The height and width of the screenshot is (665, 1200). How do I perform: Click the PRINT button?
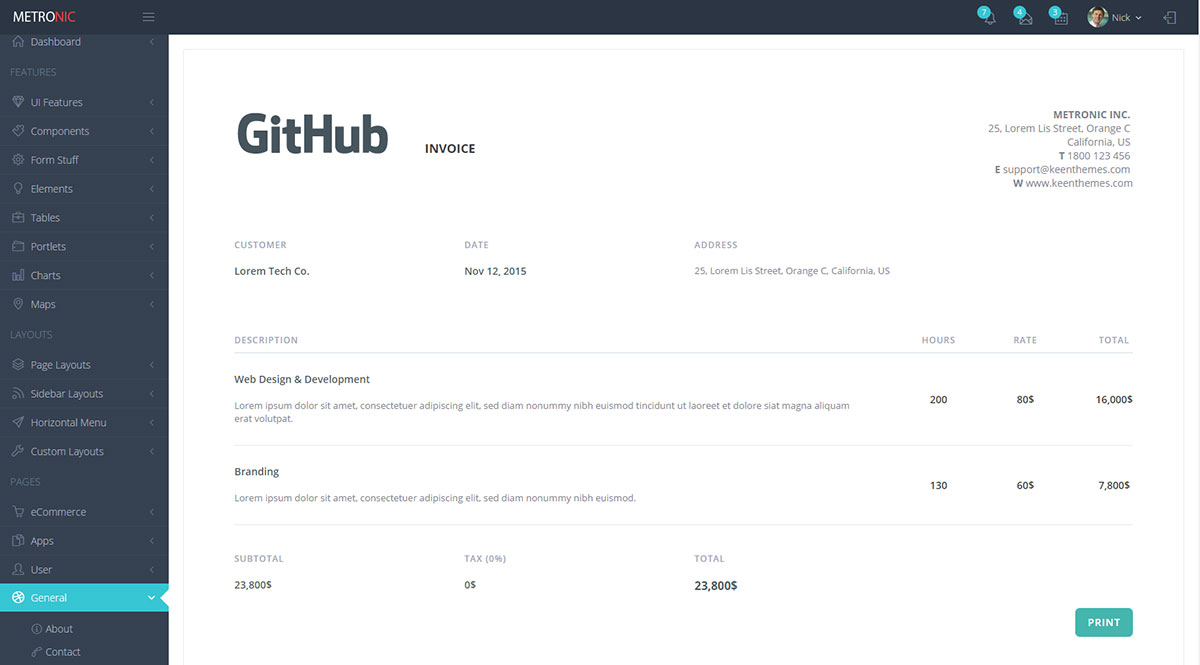coord(1104,622)
